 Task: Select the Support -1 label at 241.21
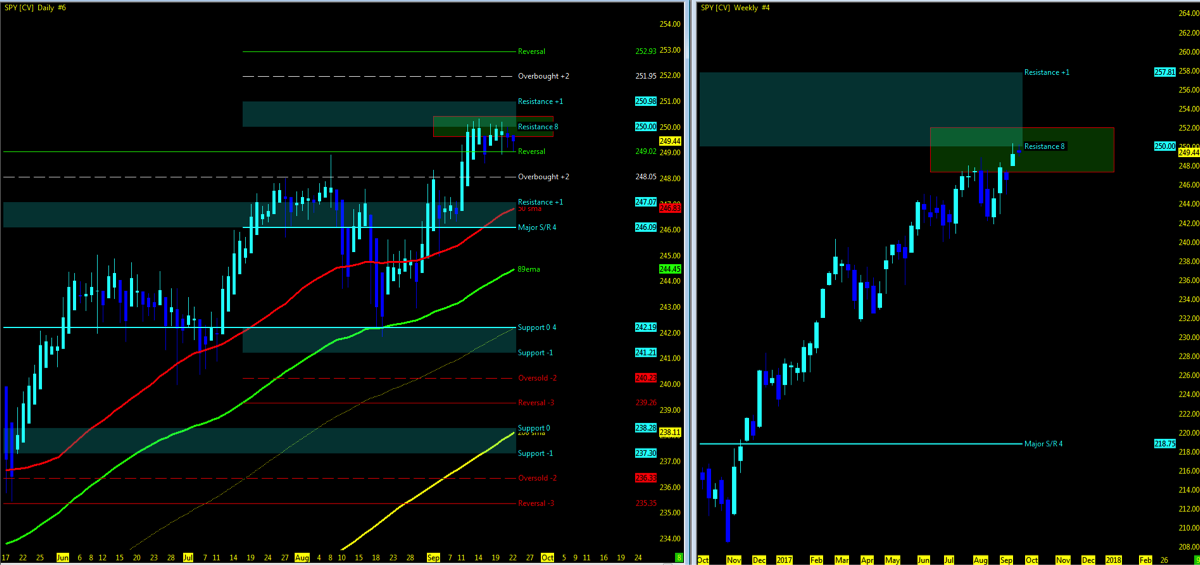[536, 353]
